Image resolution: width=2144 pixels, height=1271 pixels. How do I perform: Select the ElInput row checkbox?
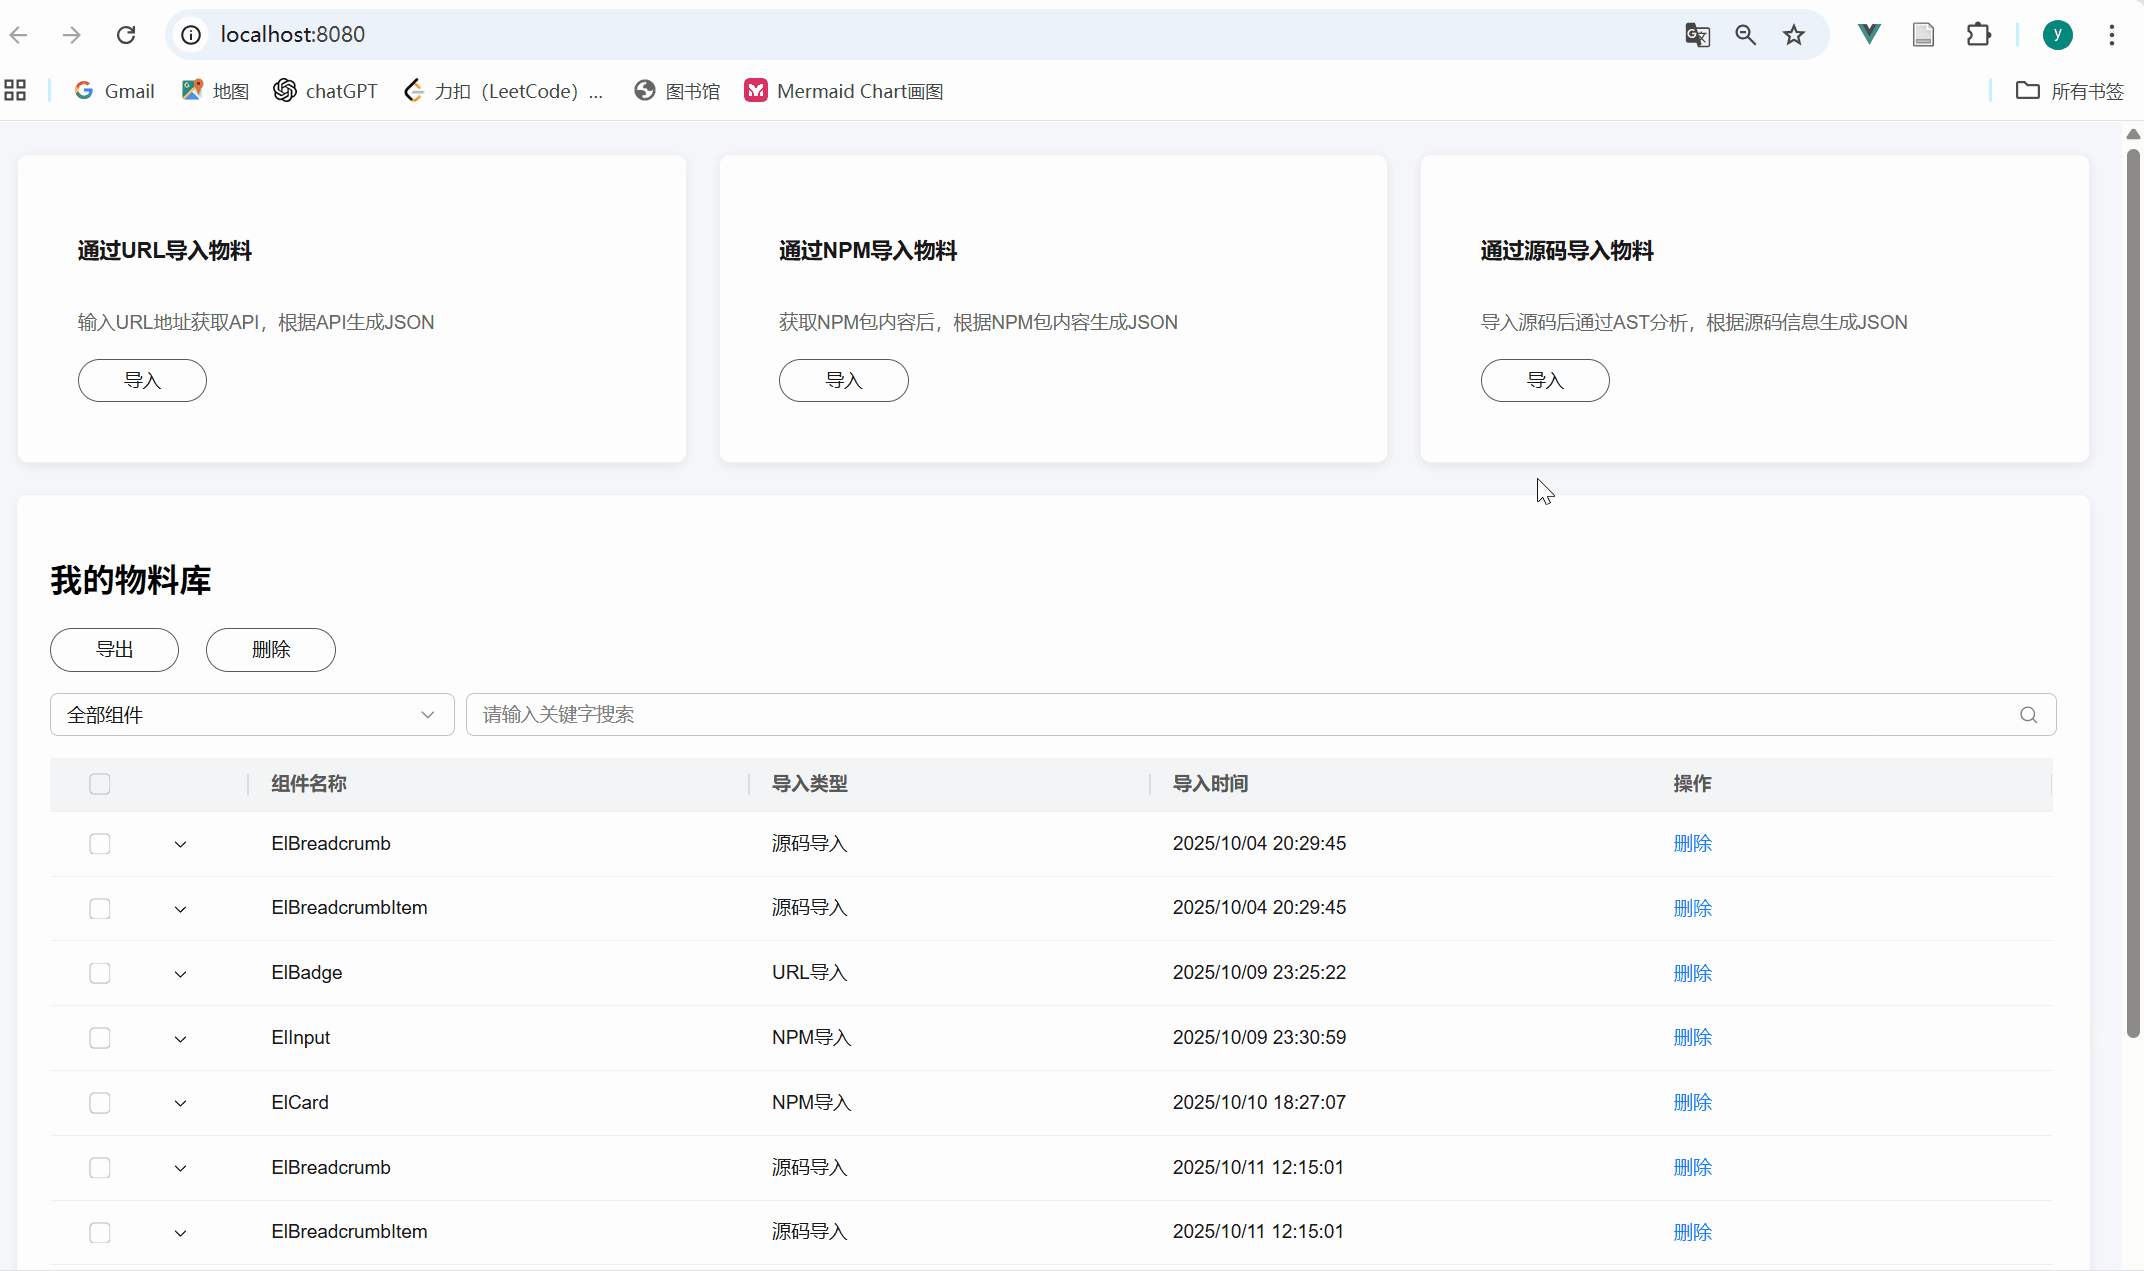coord(100,1038)
